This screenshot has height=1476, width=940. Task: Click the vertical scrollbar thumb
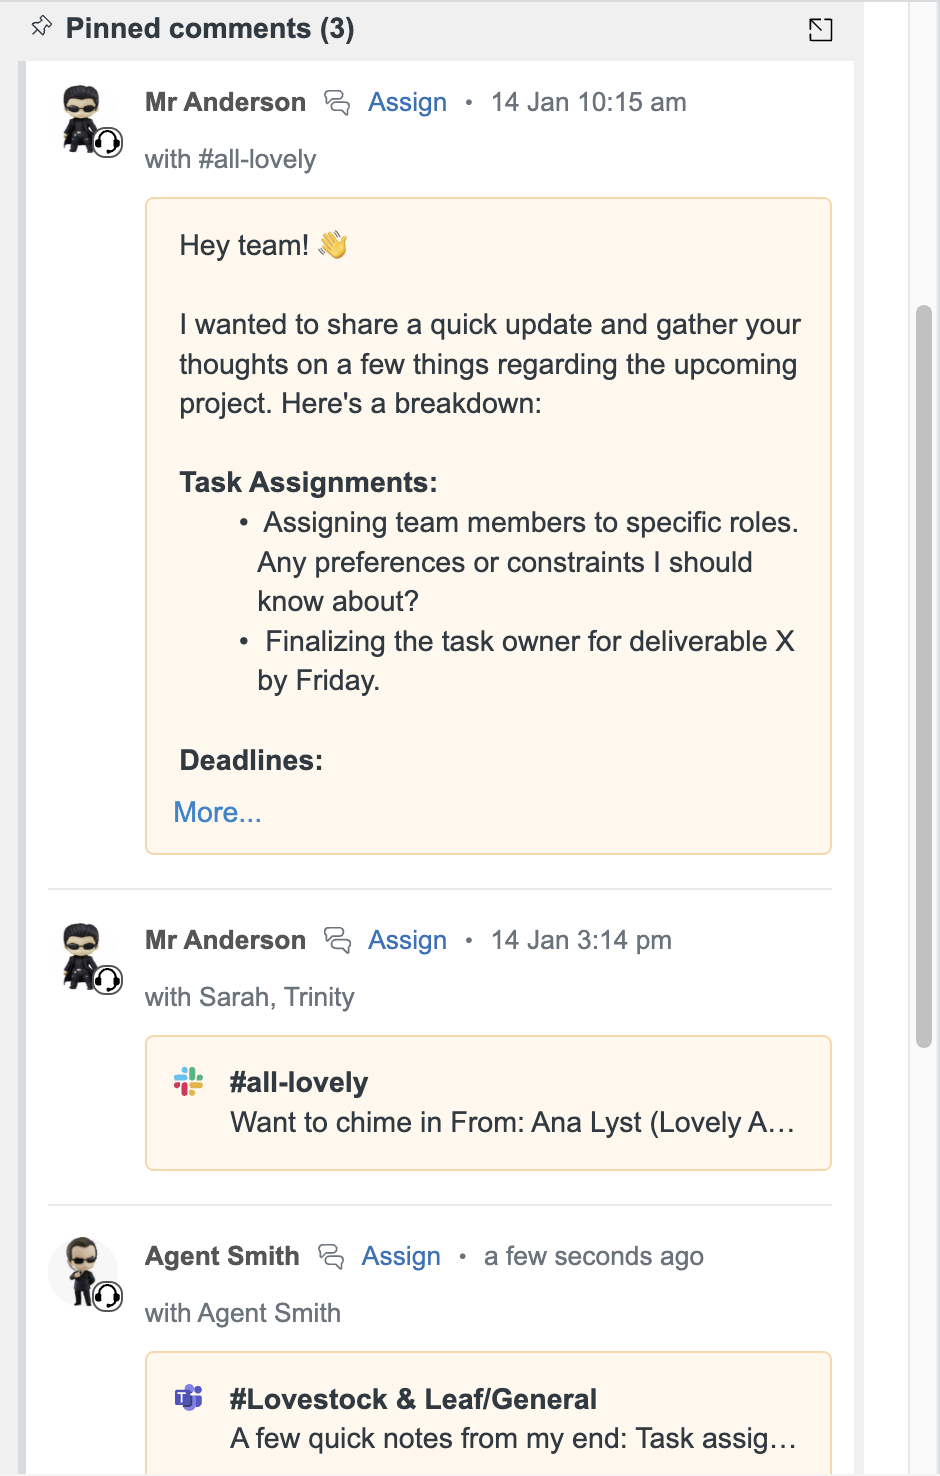924,676
